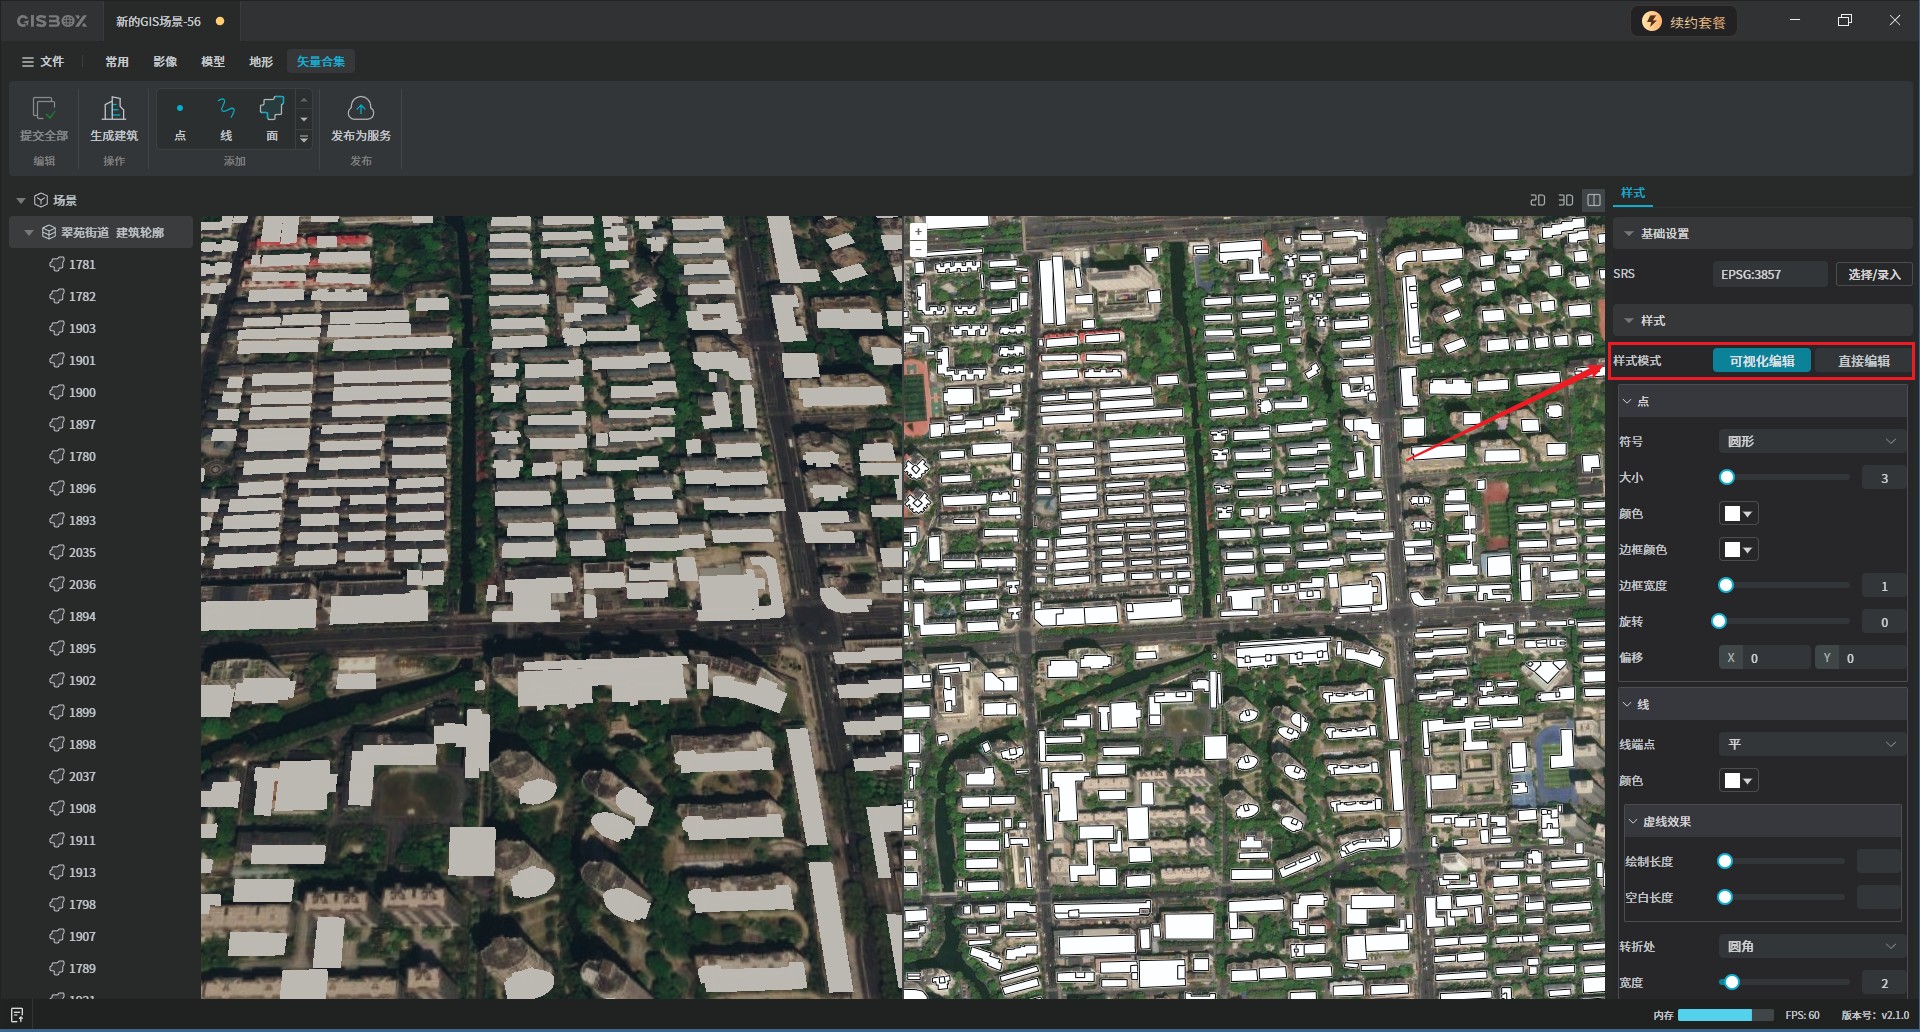Click the map zoom-in plus button

click(x=918, y=231)
